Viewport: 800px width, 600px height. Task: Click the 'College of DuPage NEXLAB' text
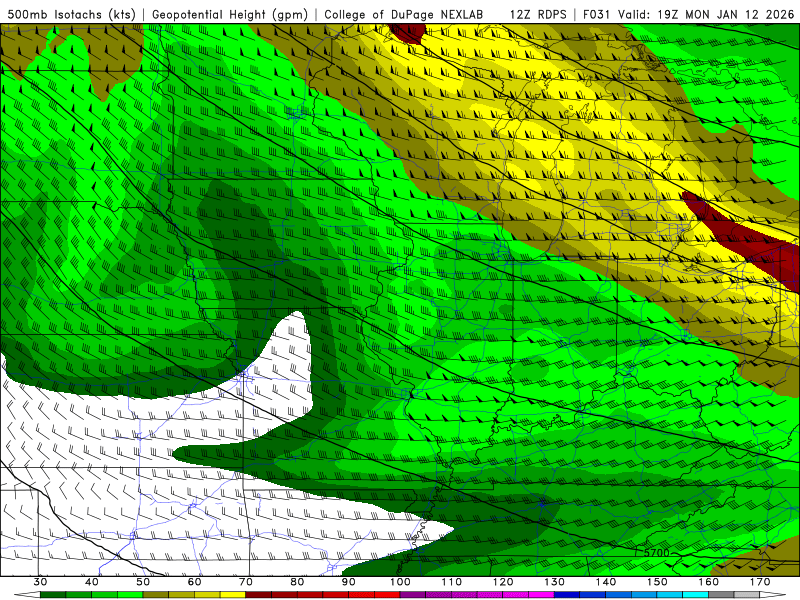coord(404,14)
